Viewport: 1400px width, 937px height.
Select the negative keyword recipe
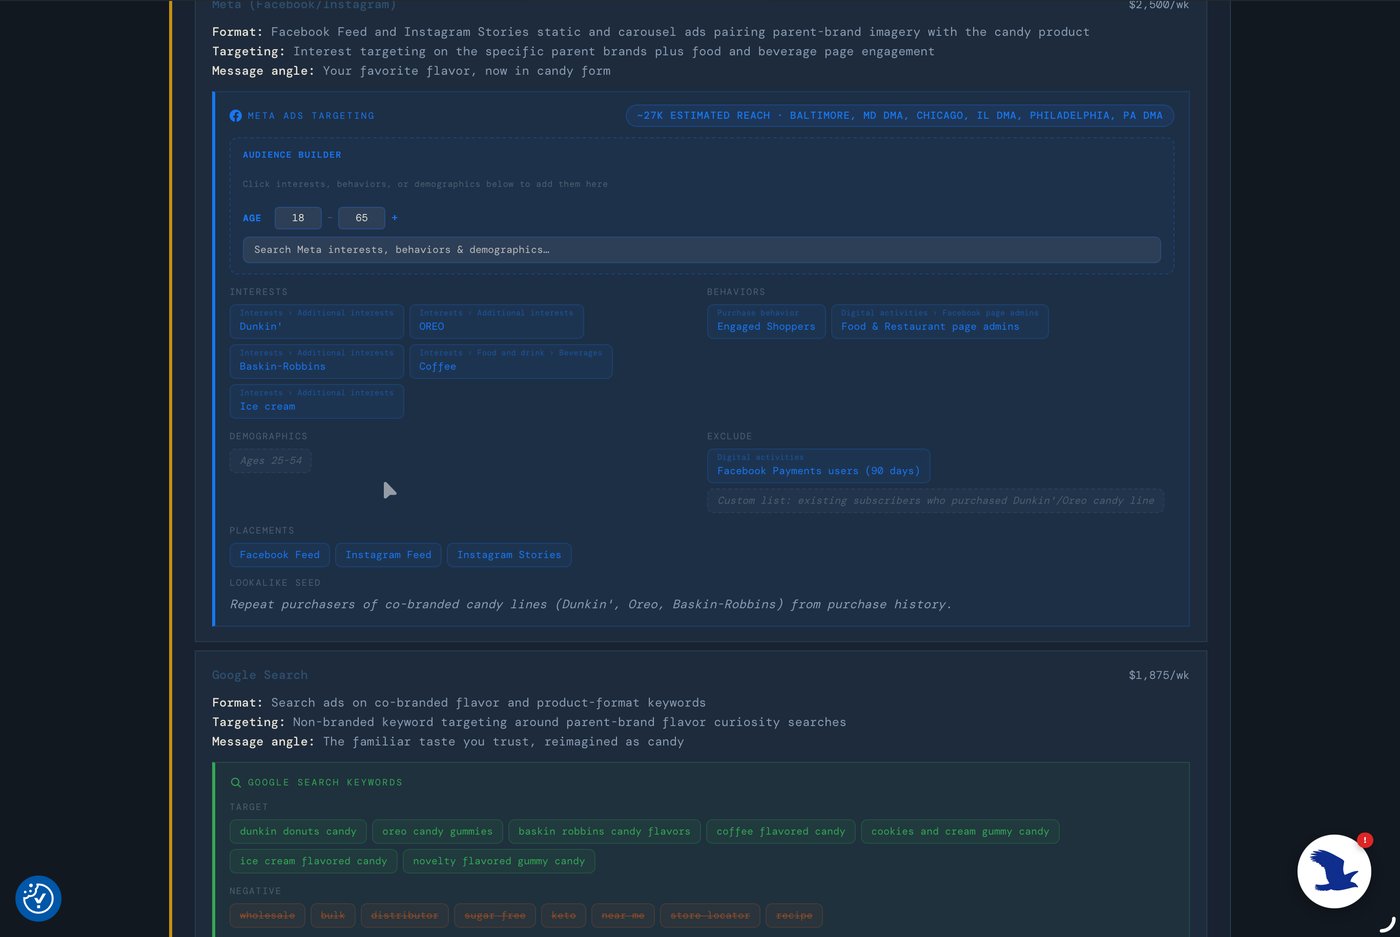pos(794,916)
